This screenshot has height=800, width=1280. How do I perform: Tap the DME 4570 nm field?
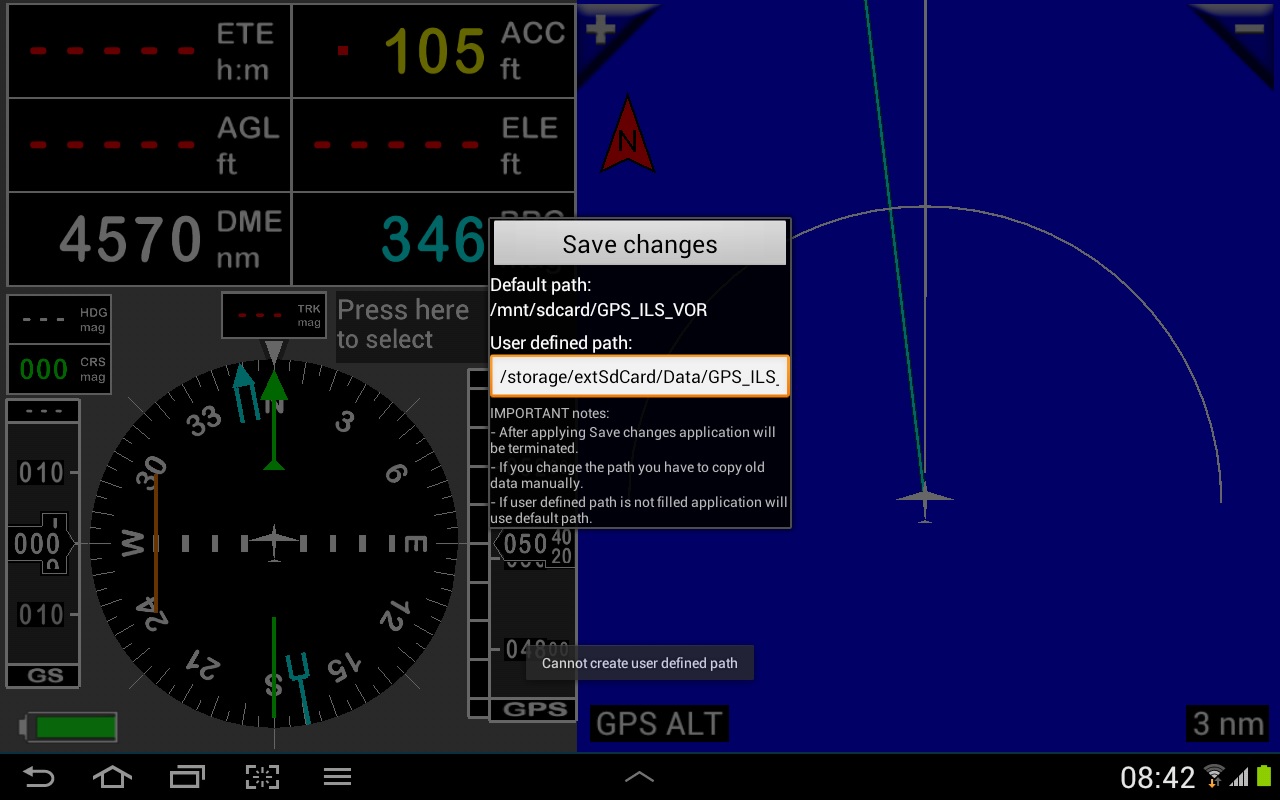(150, 239)
